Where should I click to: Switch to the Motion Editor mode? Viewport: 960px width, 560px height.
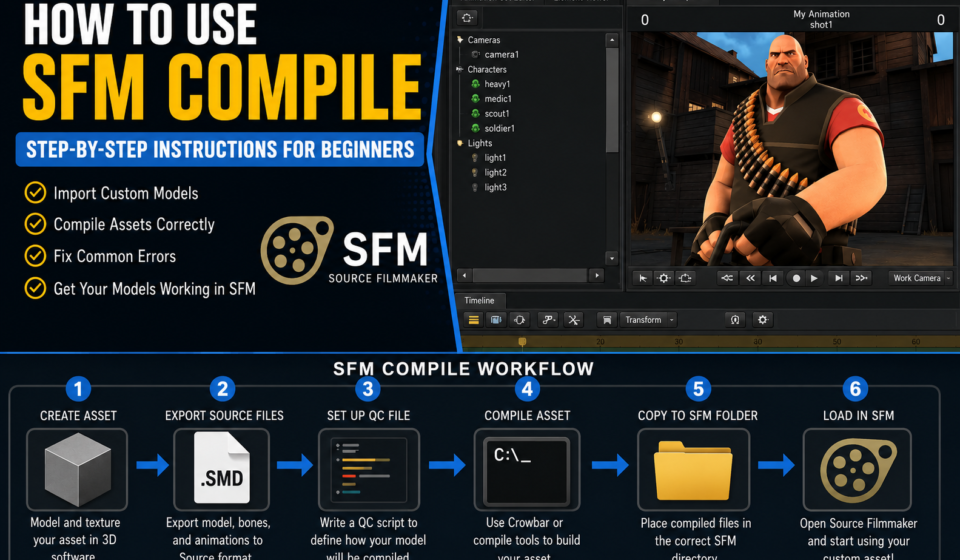coord(496,319)
